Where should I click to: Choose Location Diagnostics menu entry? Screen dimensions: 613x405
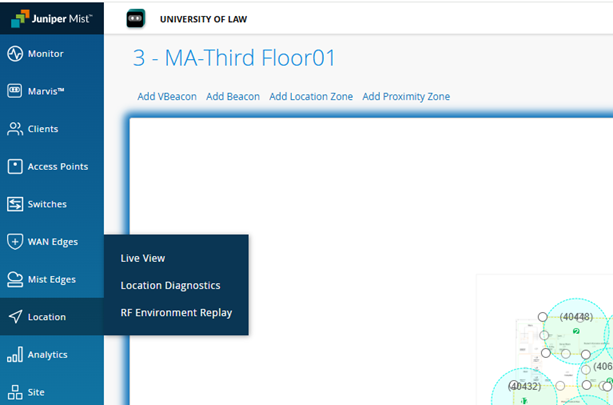tap(170, 285)
